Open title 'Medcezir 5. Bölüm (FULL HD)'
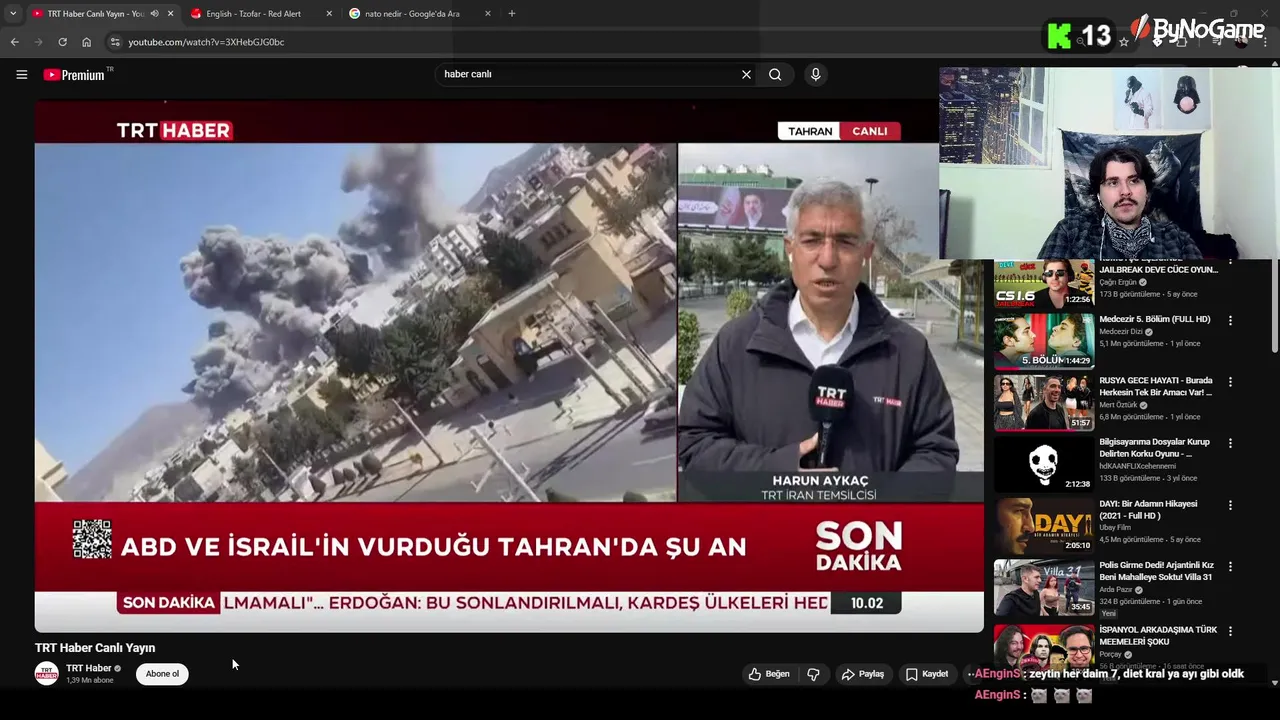 (x=1155, y=319)
